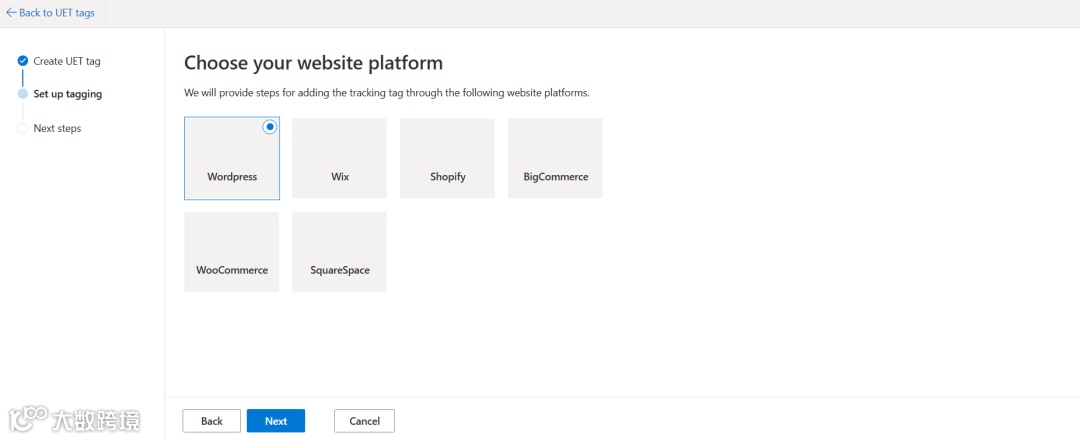Open the Create UET tag step

(x=67, y=61)
